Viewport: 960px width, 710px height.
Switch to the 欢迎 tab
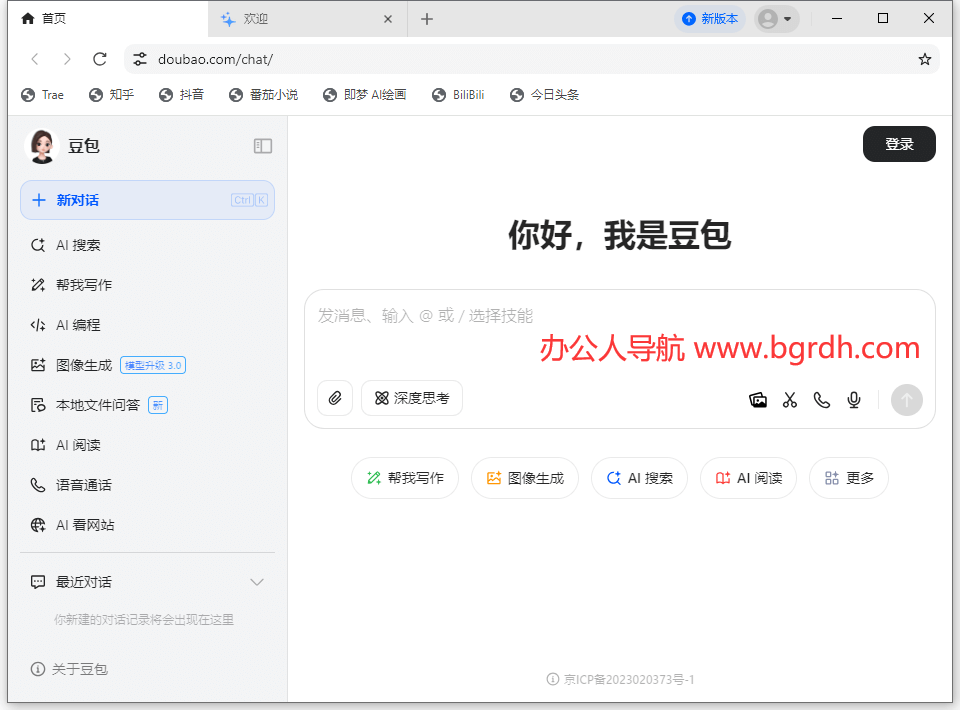[306, 19]
